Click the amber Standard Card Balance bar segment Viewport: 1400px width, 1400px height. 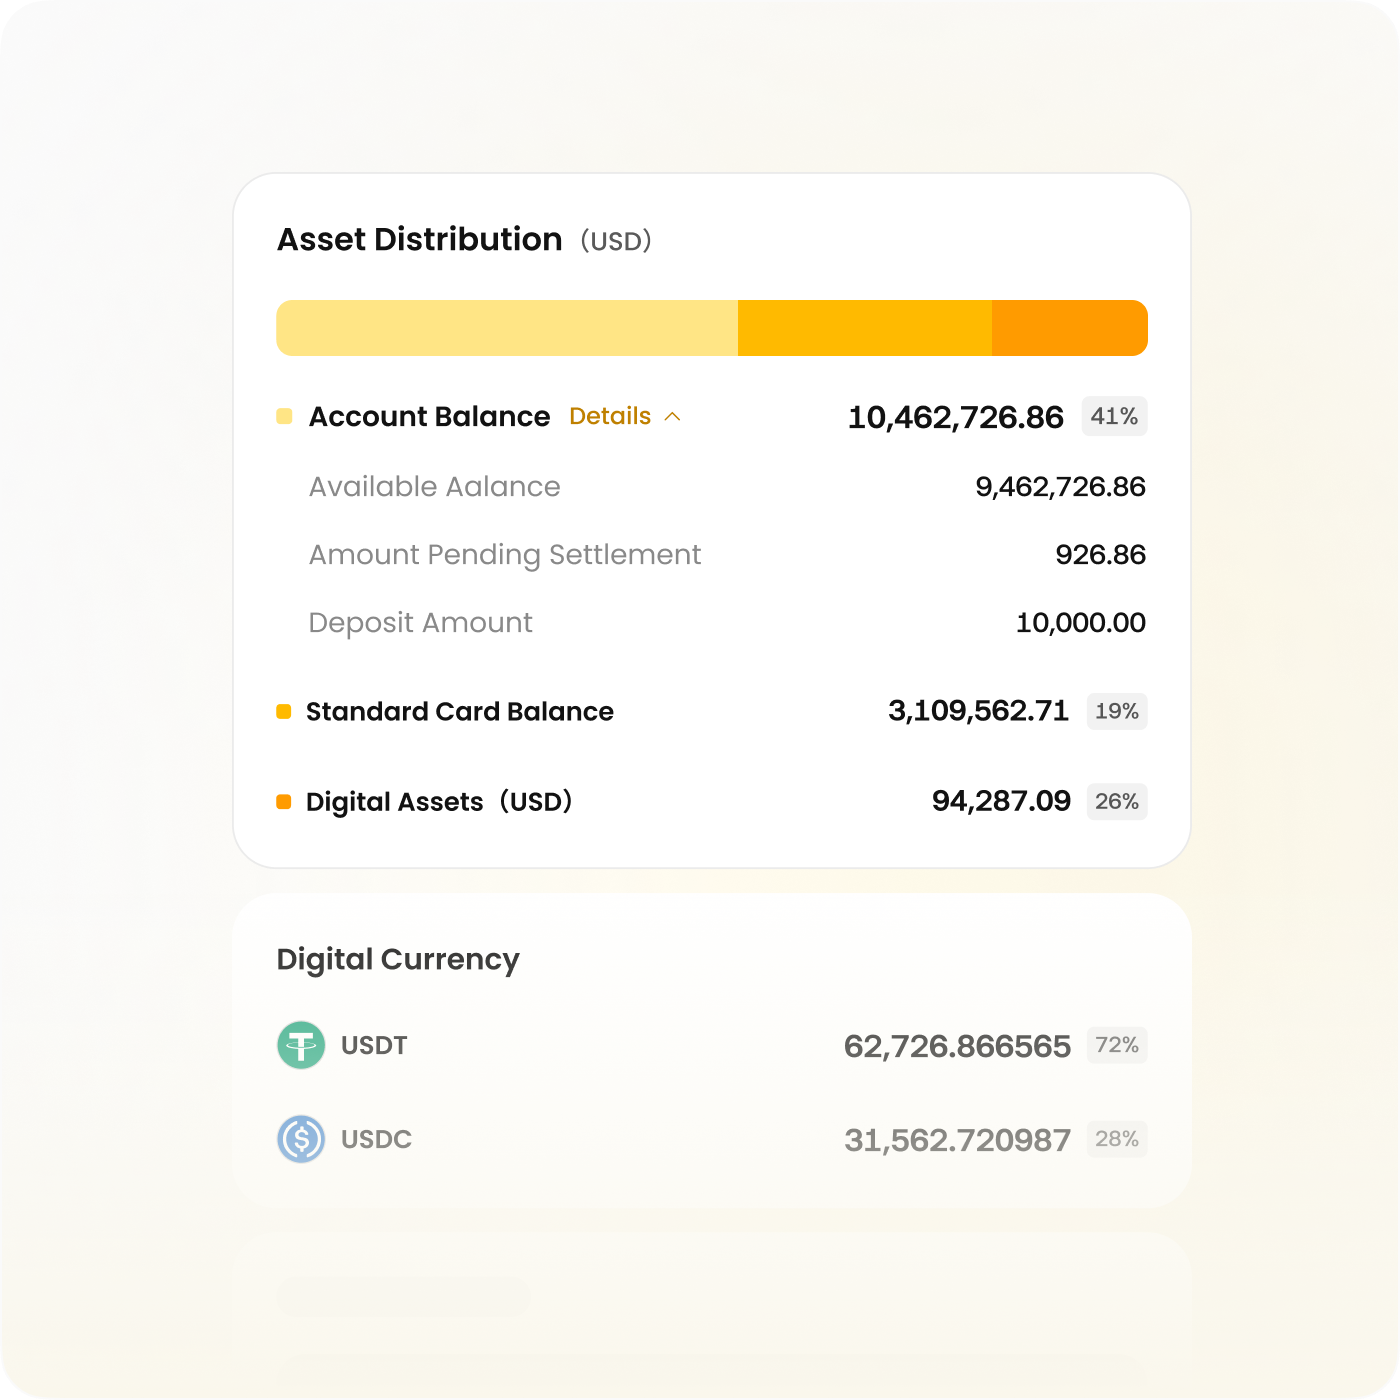tap(865, 328)
